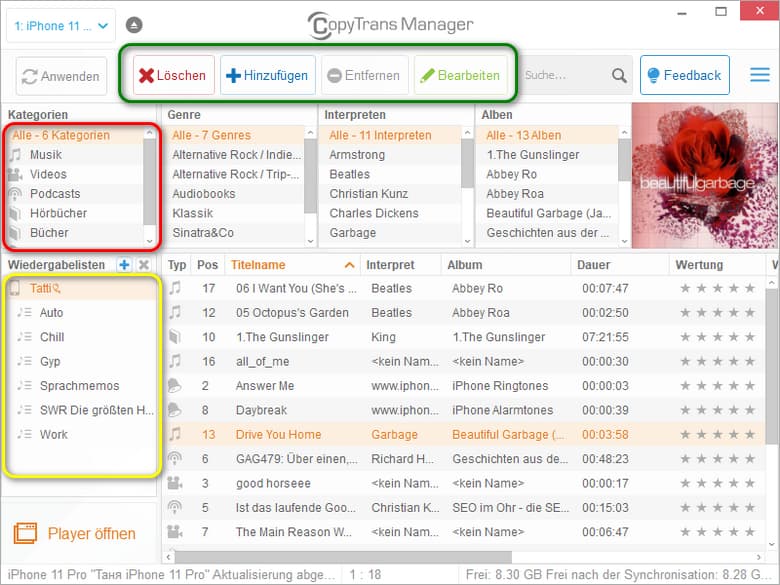Open the hamburger main menu
The image size is (780, 585).
760,75
